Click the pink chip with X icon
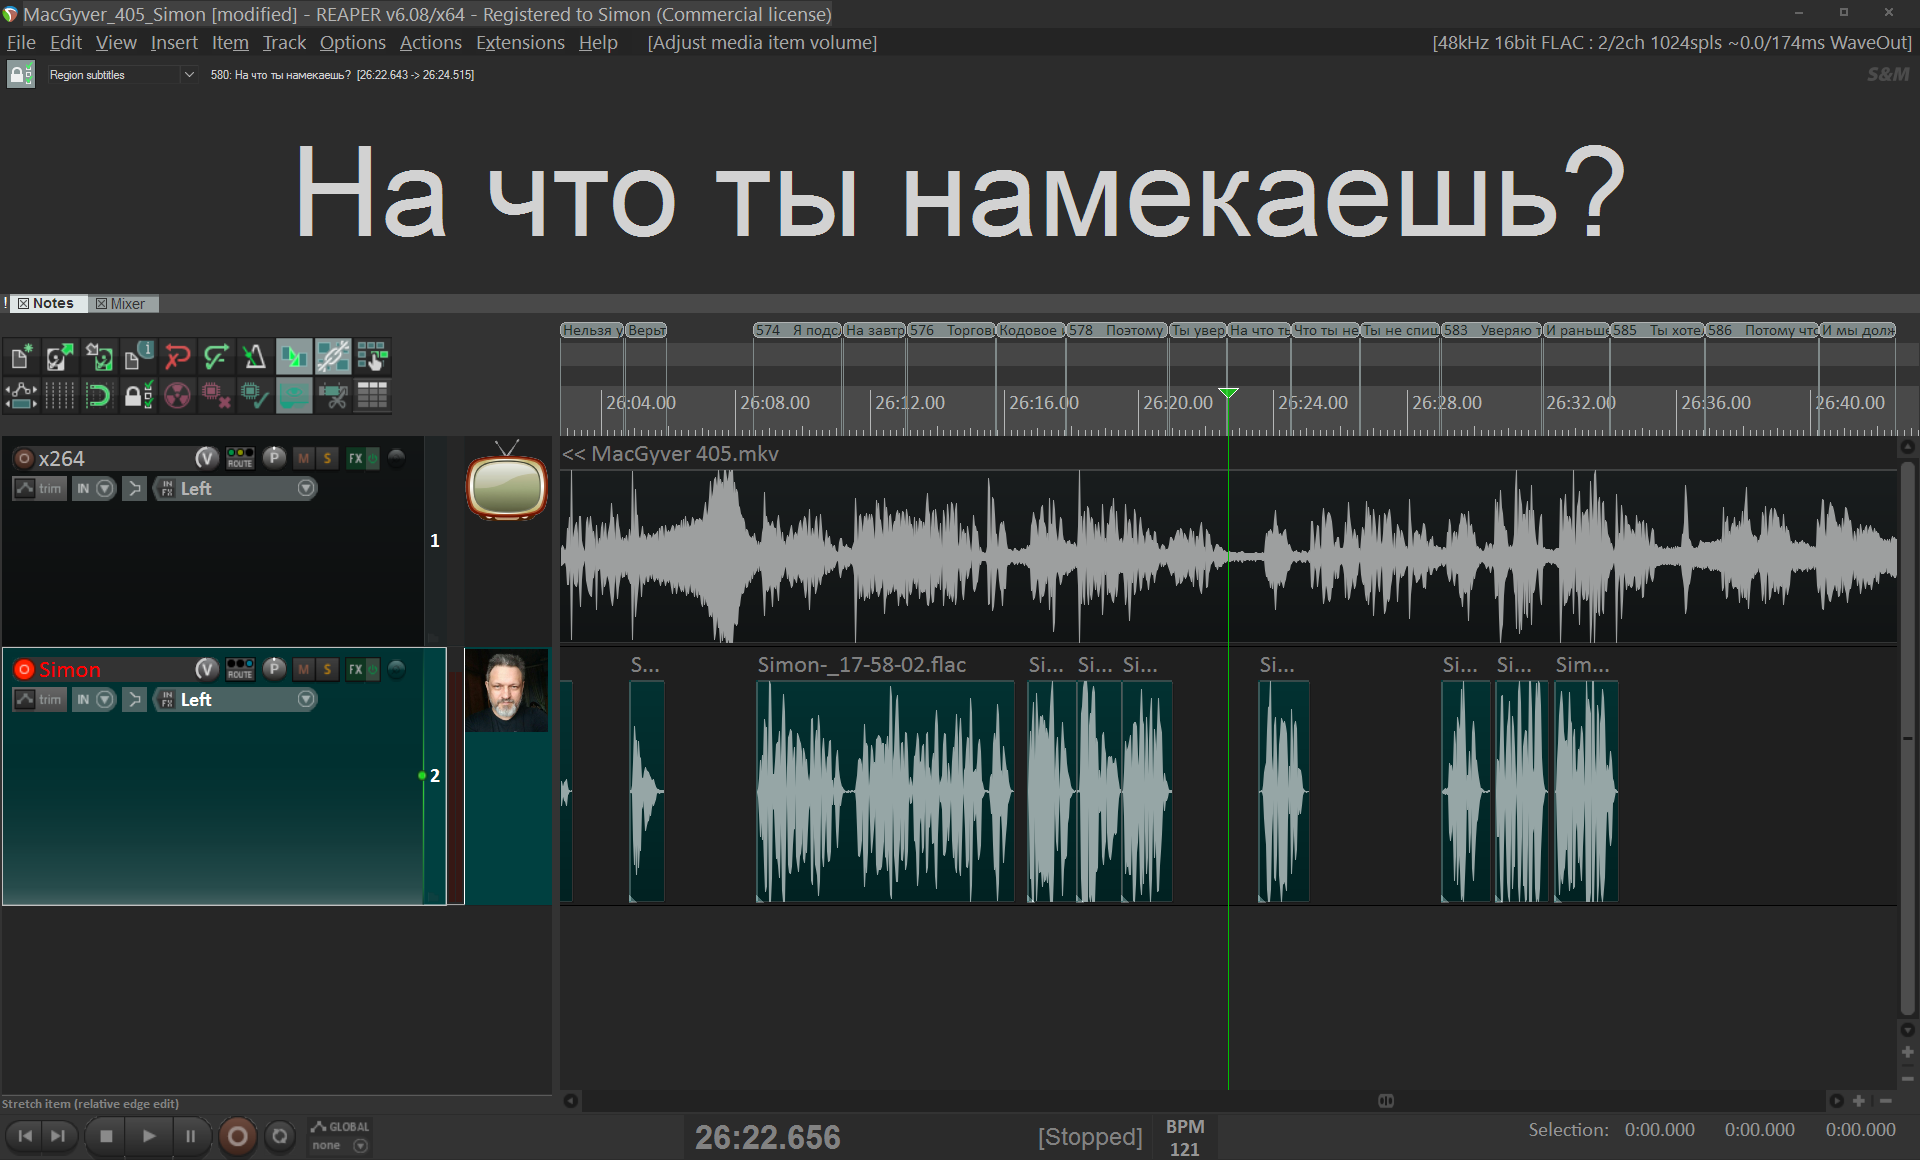Image resolution: width=1920 pixels, height=1160 pixels. (216, 396)
